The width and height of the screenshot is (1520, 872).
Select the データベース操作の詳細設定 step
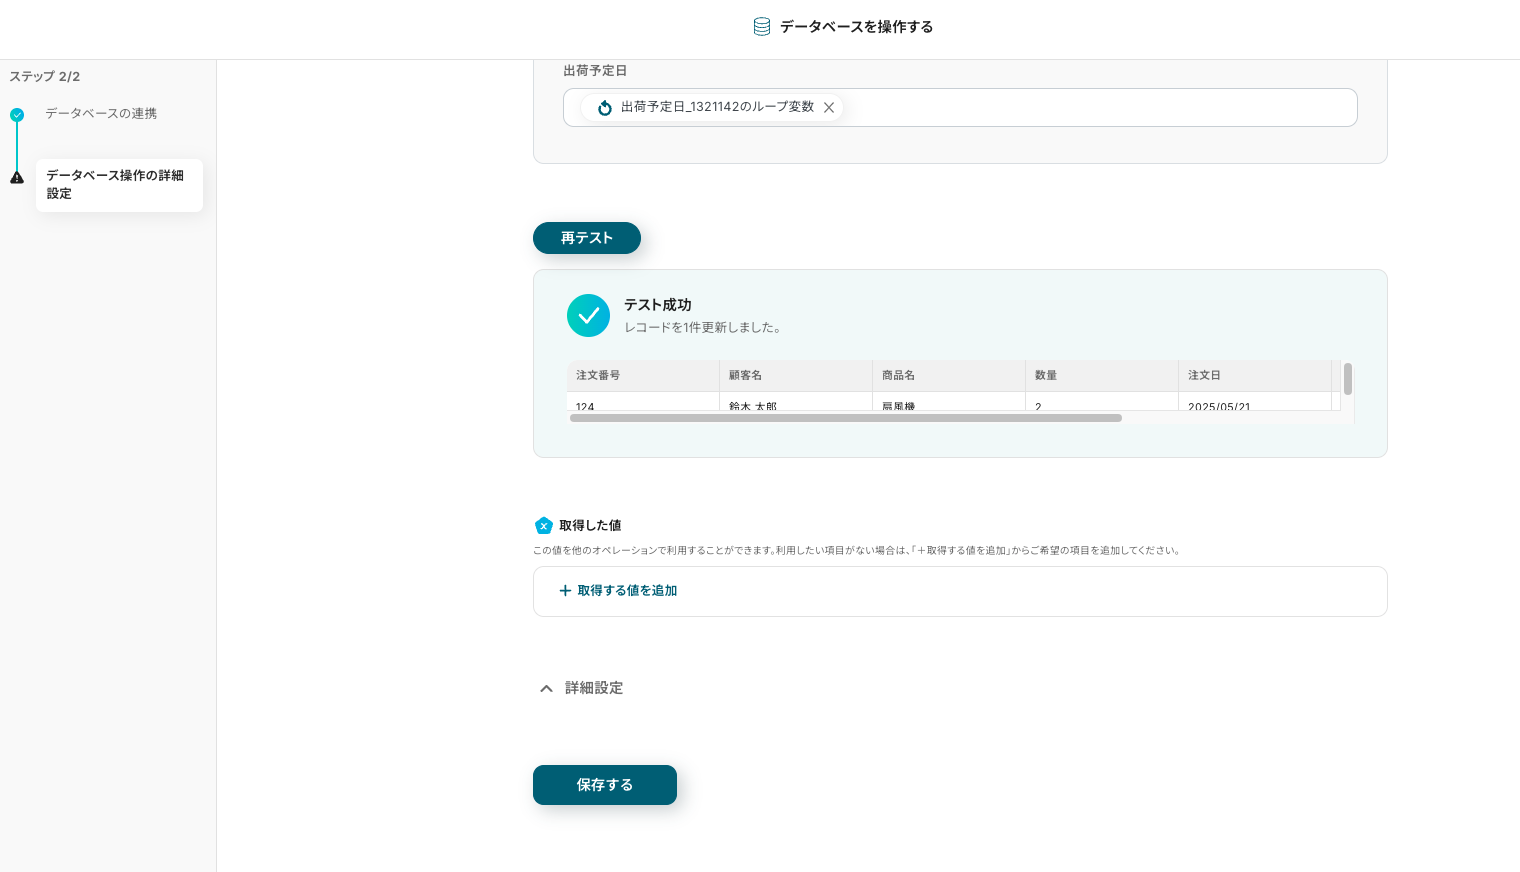point(118,185)
